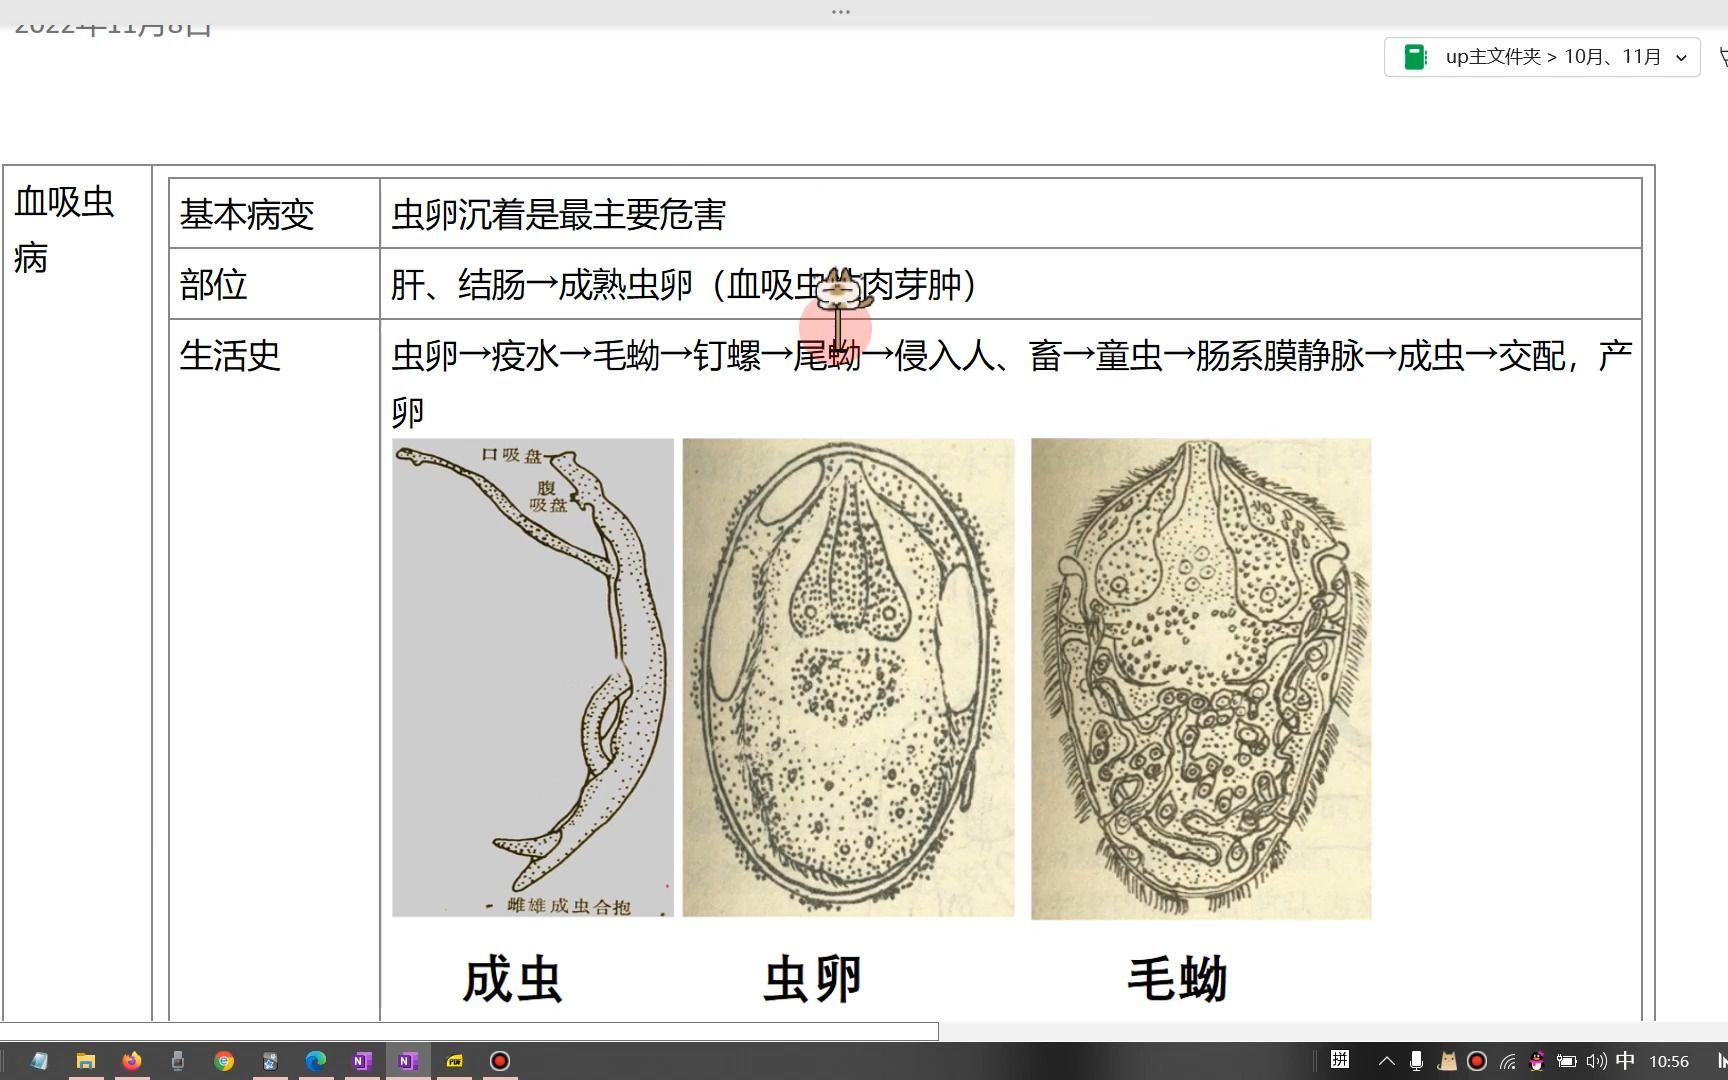The image size is (1728, 1080).
Task: Open the Chrome-style browser in the taskbar
Action: (224, 1061)
